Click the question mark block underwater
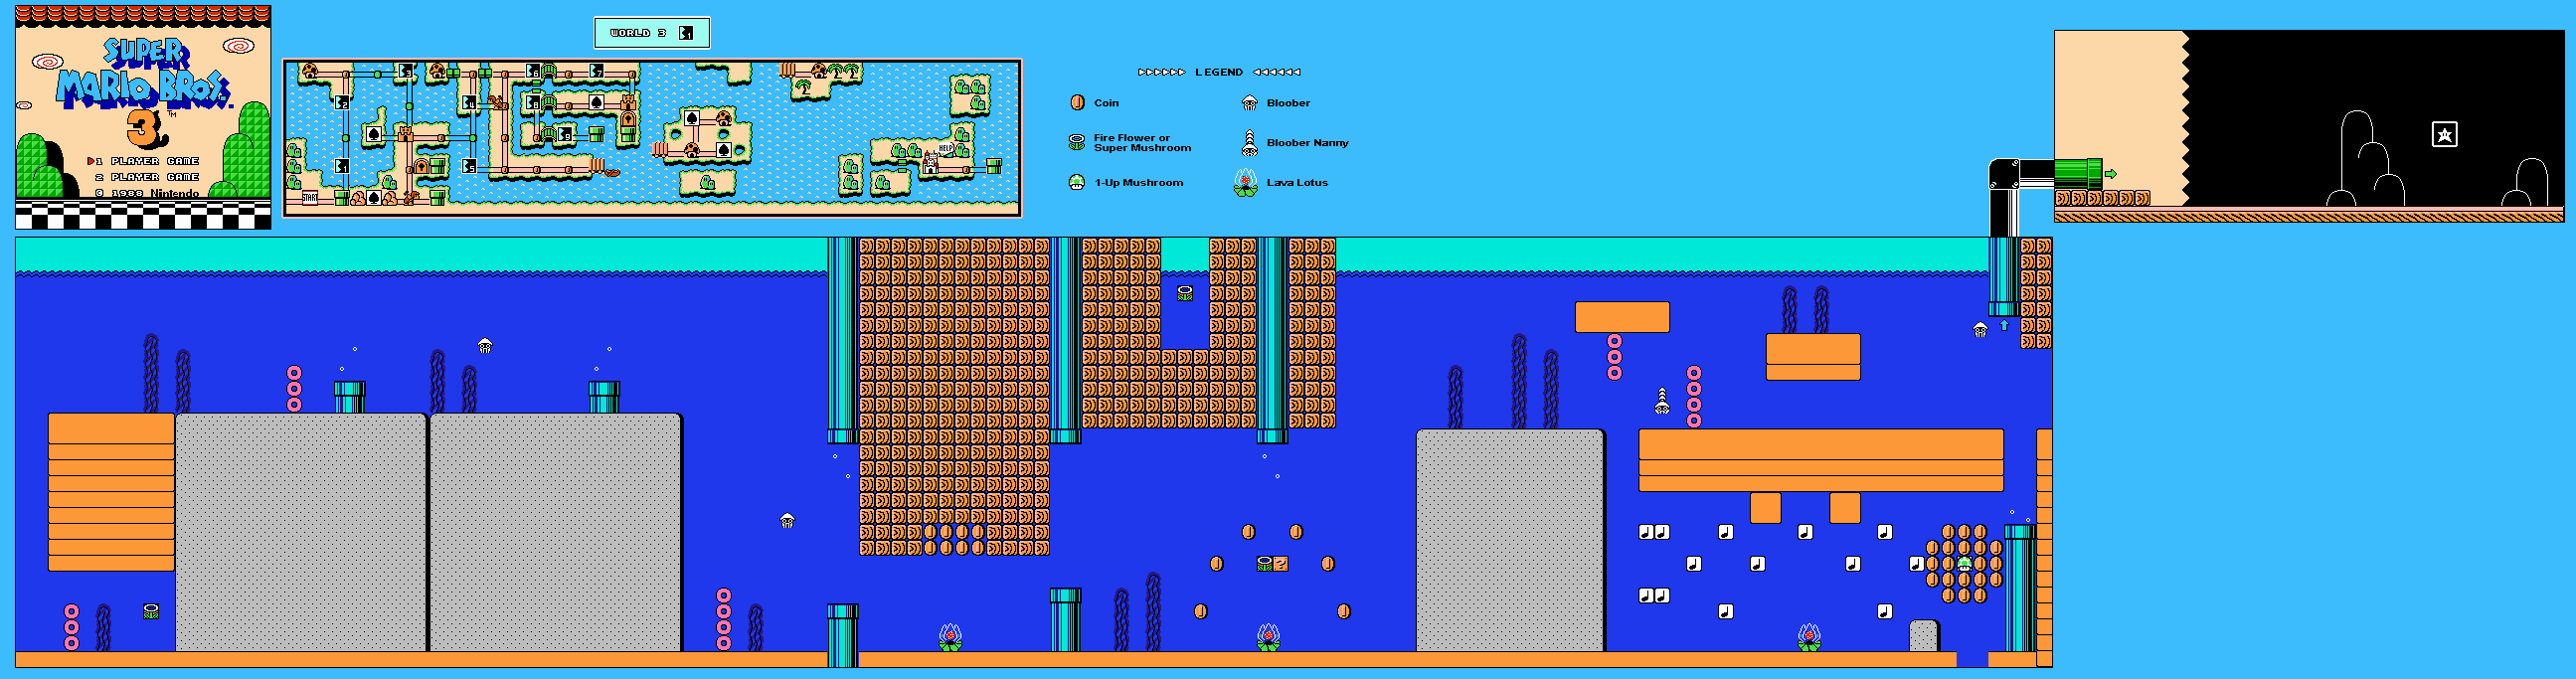This screenshot has width=2576, height=679. [1281, 564]
